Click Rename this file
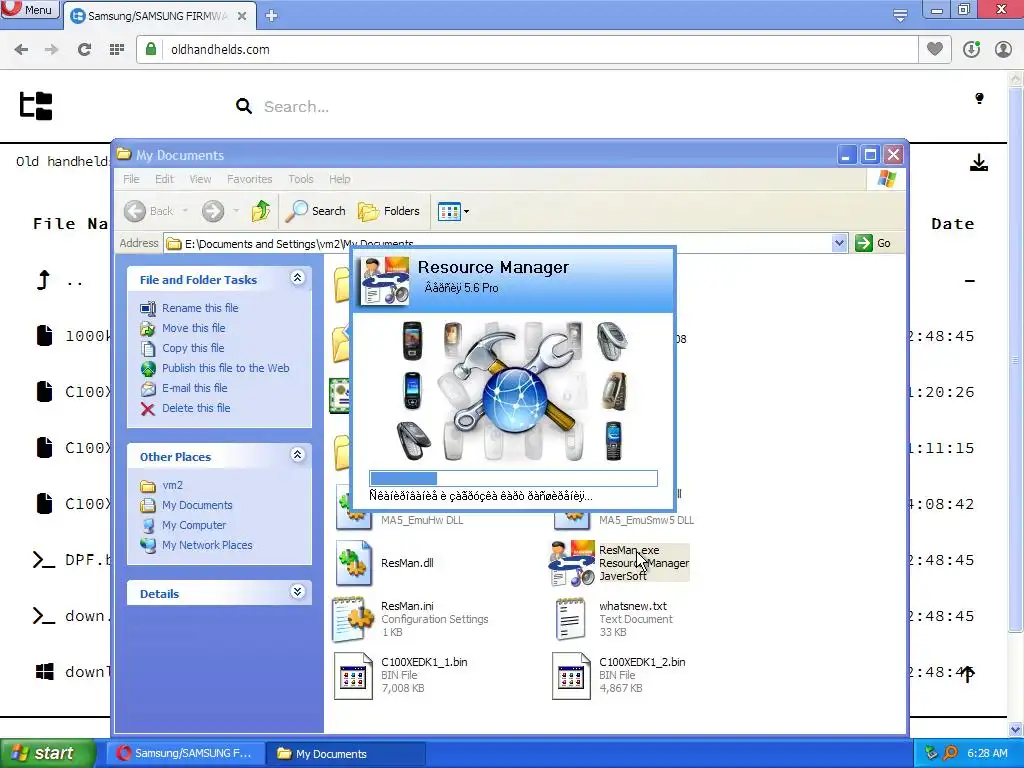This screenshot has width=1024, height=768. tap(200, 308)
